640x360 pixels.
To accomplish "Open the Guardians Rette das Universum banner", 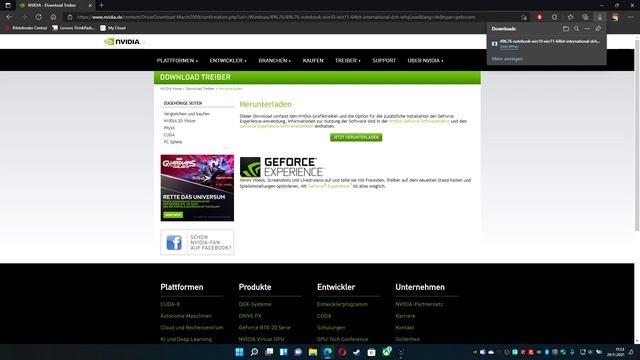I will (x=197, y=188).
